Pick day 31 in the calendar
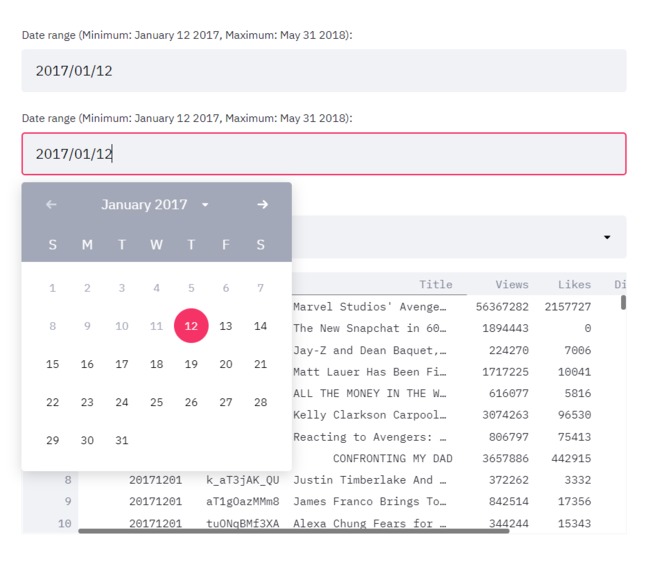 (x=122, y=440)
